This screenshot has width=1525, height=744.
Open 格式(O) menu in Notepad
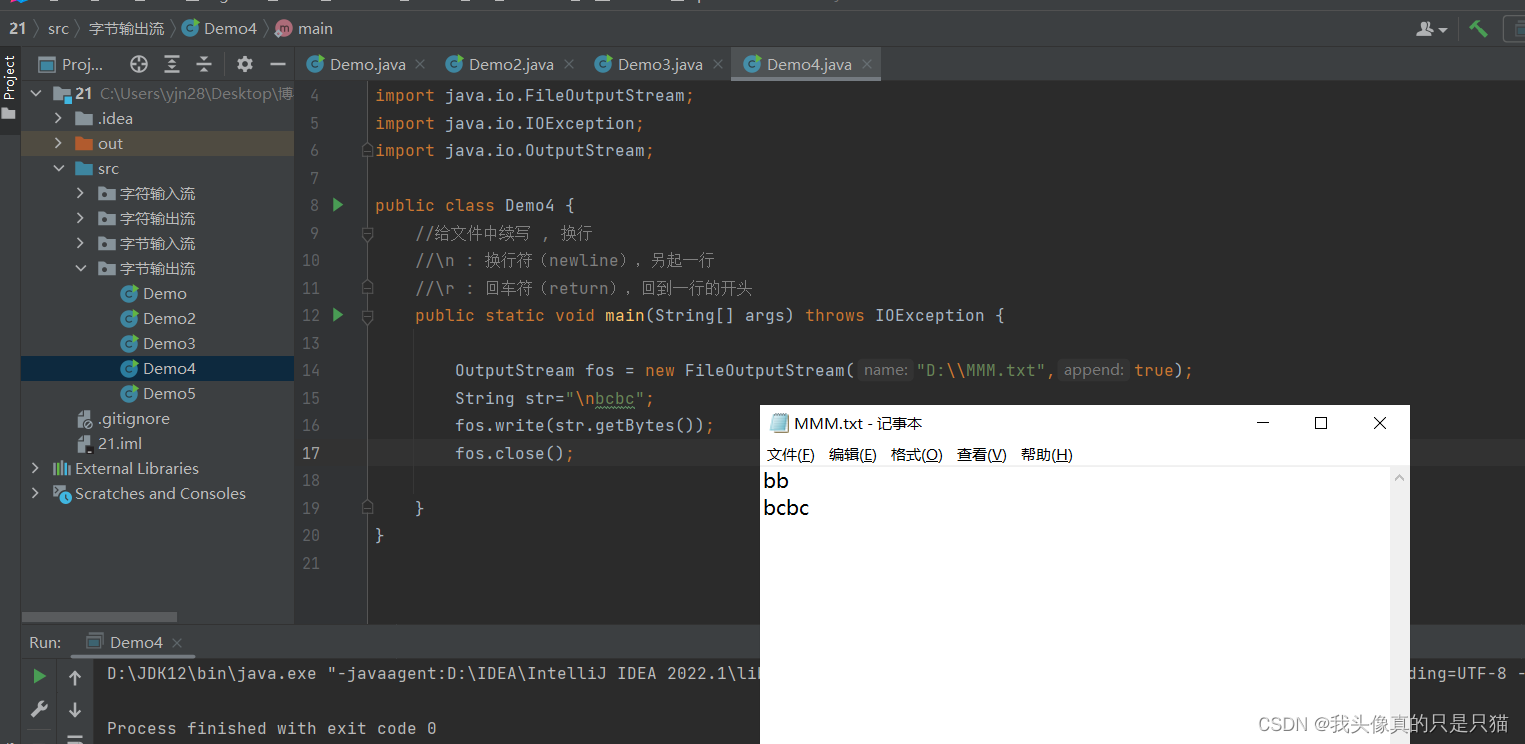click(x=916, y=455)
